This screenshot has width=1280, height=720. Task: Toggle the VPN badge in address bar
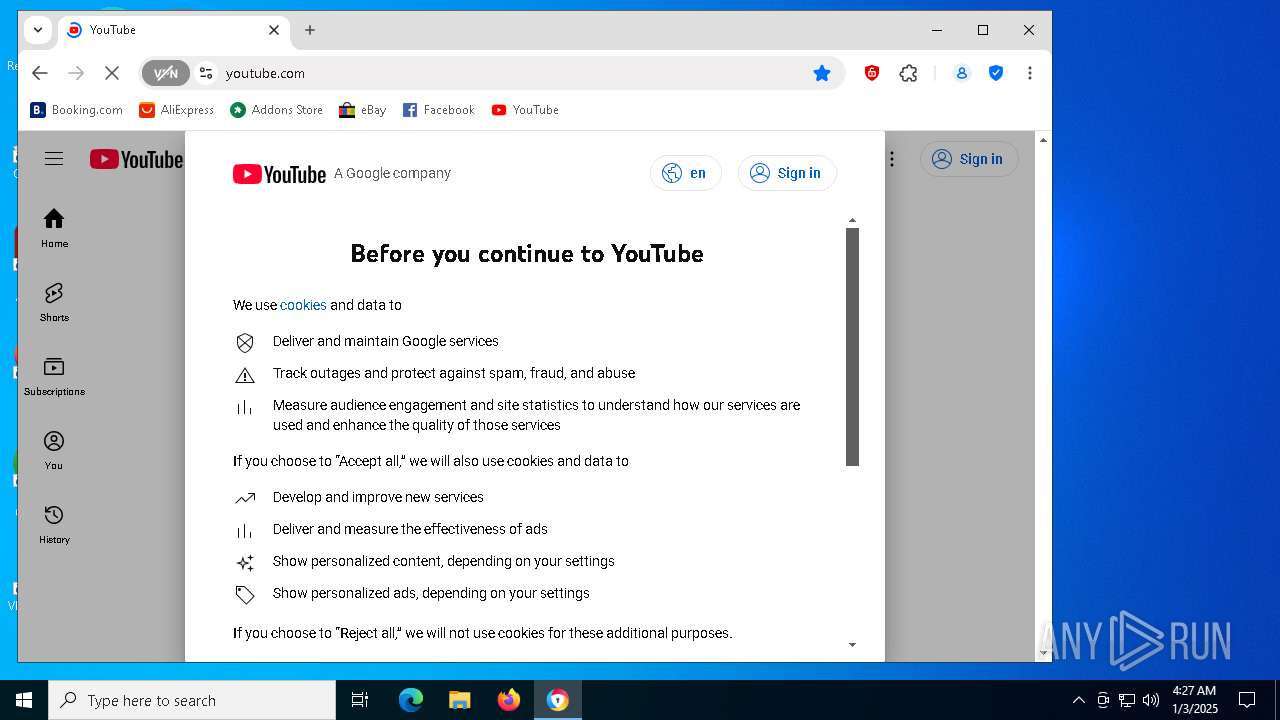pyautogui.click(x=165, y=73)
